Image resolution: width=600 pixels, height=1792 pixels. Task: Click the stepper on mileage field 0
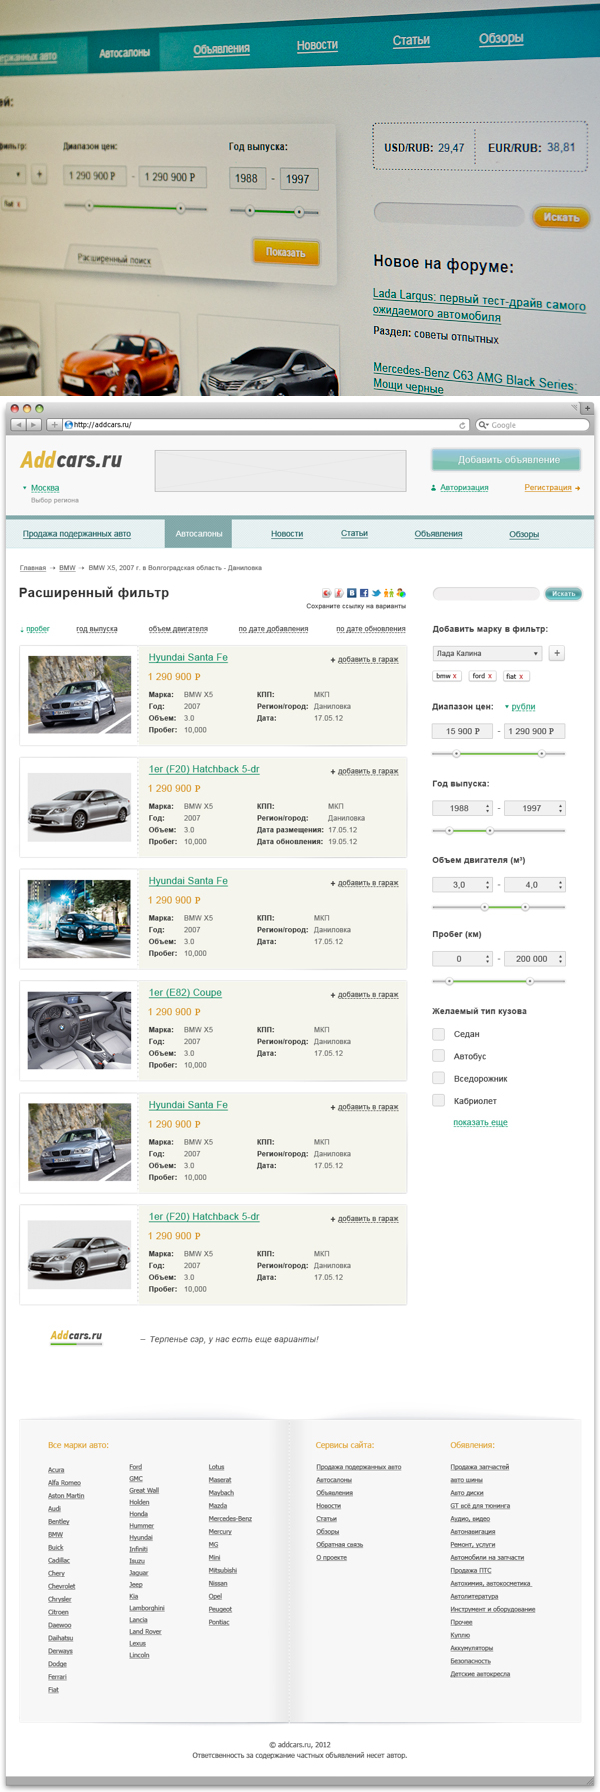click(488, 958)
